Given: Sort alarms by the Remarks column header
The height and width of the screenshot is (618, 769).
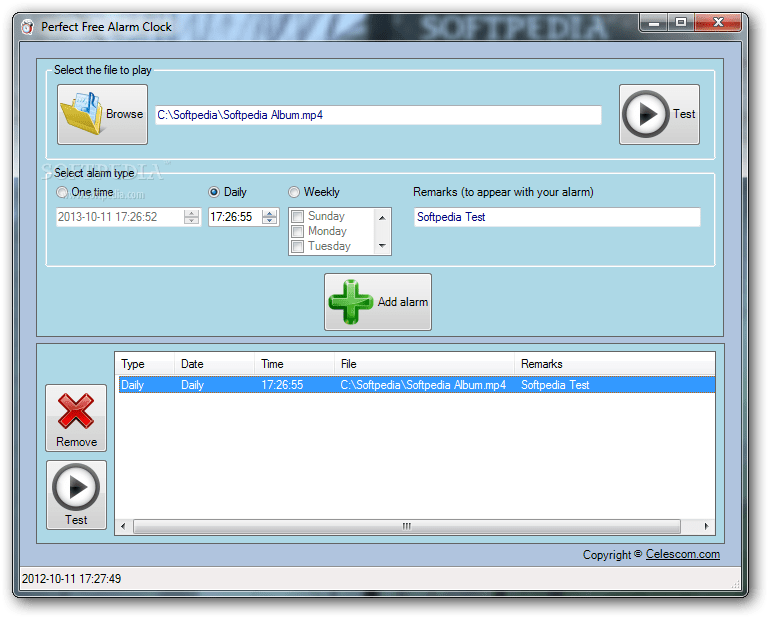Looking at the screenshot, I should click(x=615, y=364).
